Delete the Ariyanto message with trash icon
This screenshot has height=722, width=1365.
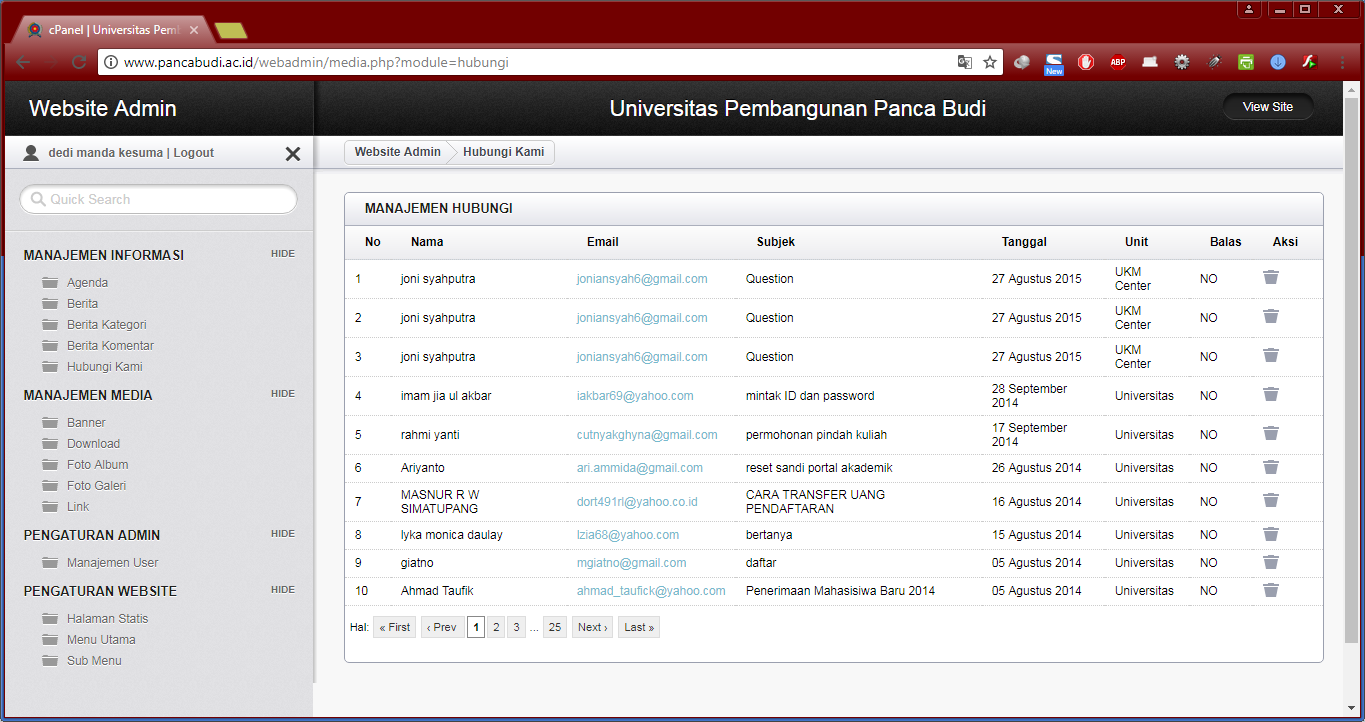tap(1270, 468)
